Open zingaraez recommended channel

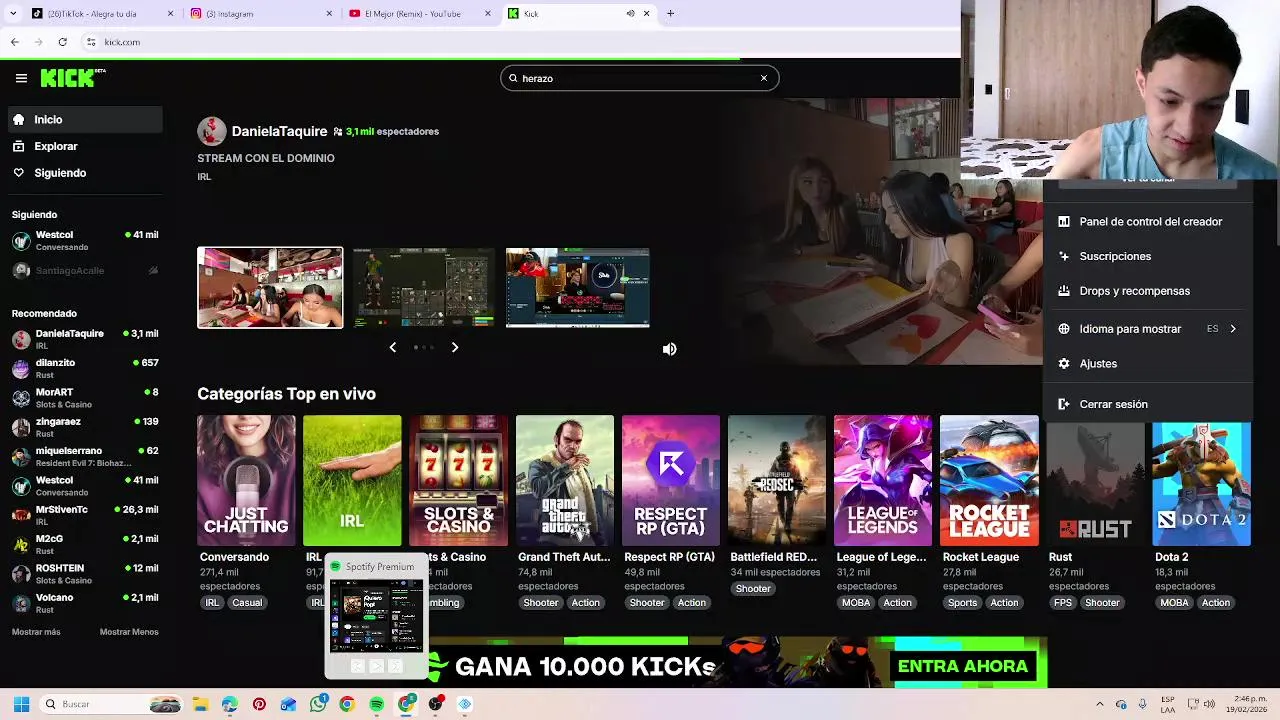(84, 427)
